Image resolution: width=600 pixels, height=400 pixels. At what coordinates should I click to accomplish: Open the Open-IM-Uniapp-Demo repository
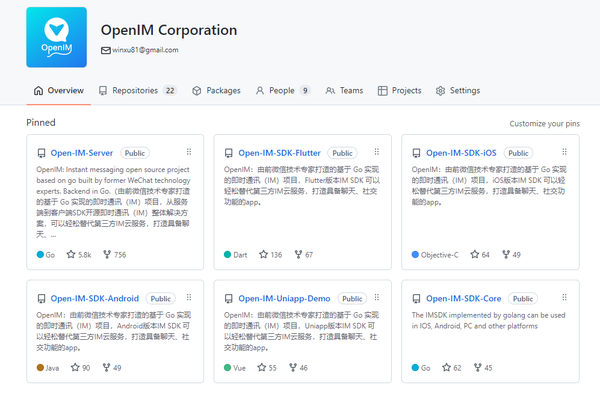point(284,299)
